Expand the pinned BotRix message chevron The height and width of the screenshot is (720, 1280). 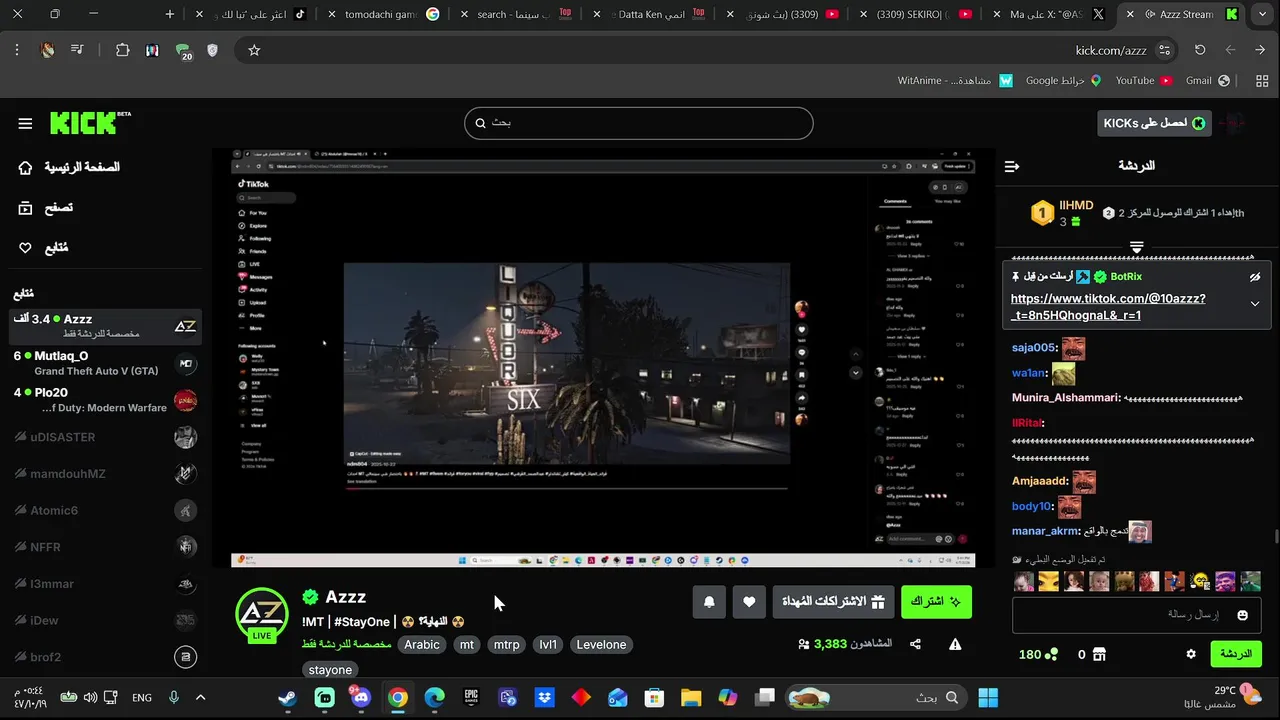pyautogui.click(x=1255, y=304)
